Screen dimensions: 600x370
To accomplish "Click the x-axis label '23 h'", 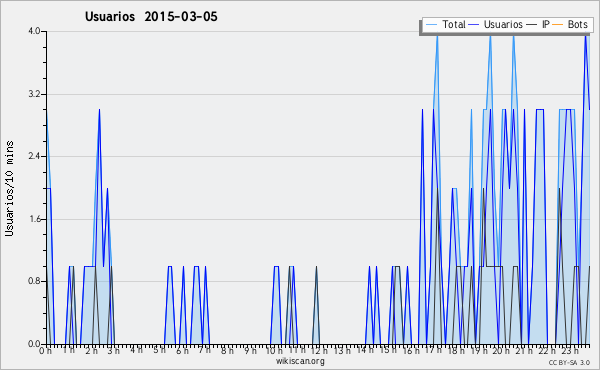I will point(569,350).
